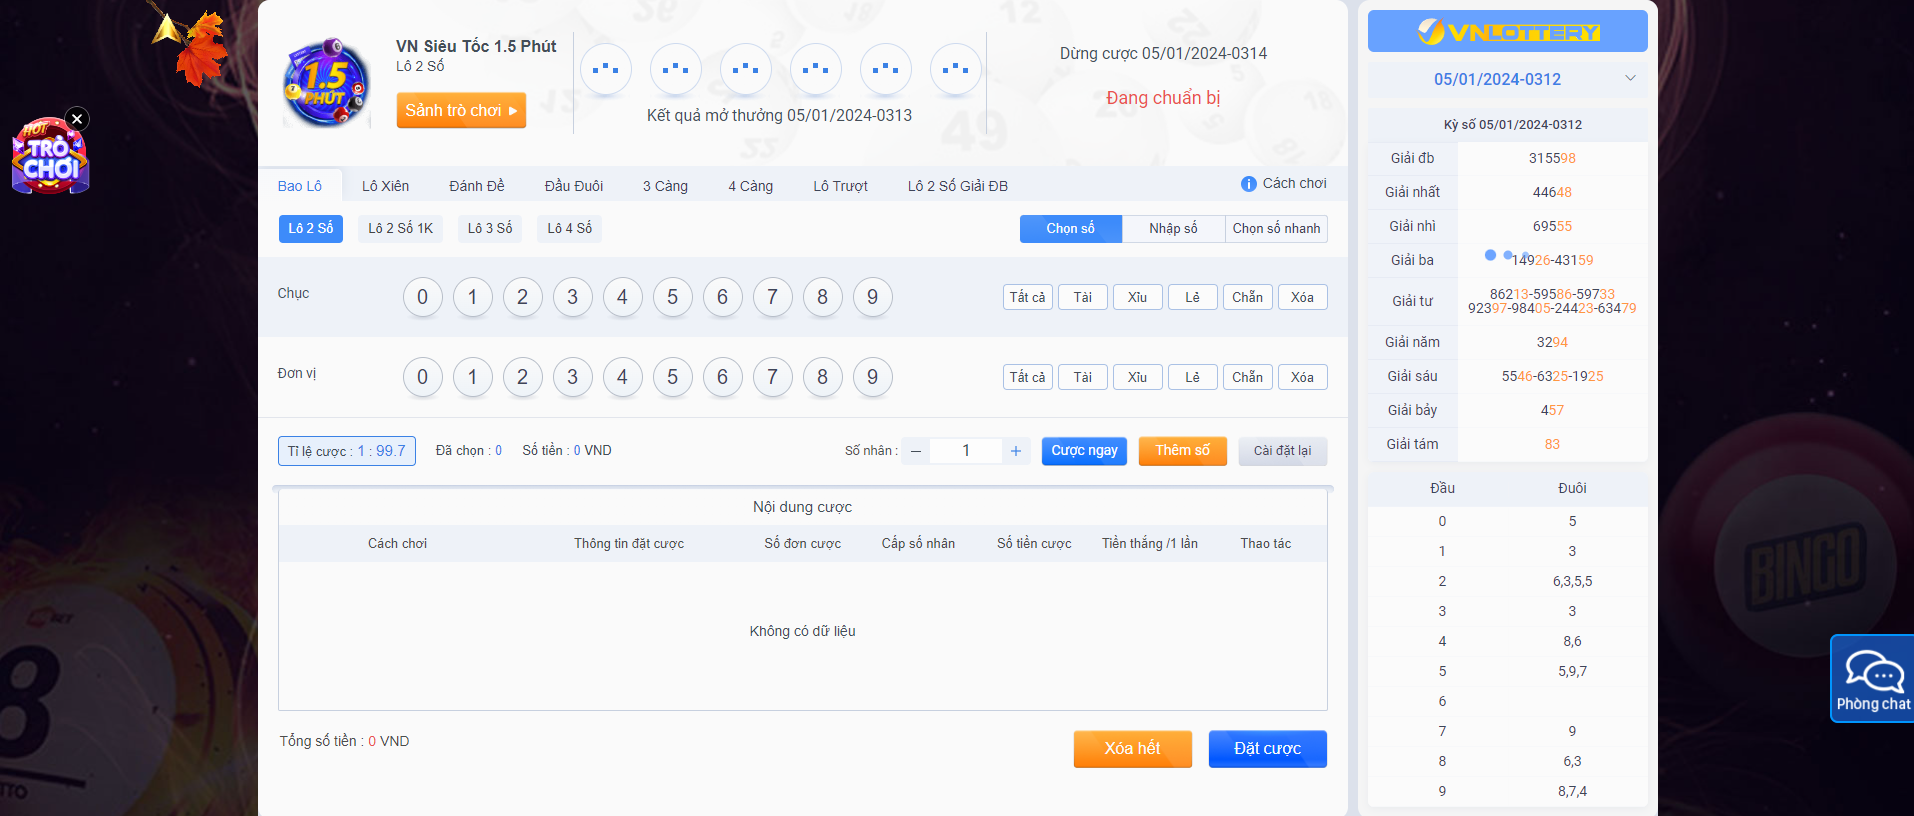Select the Lô 4 Số sub-option

[x=570, y=229]
